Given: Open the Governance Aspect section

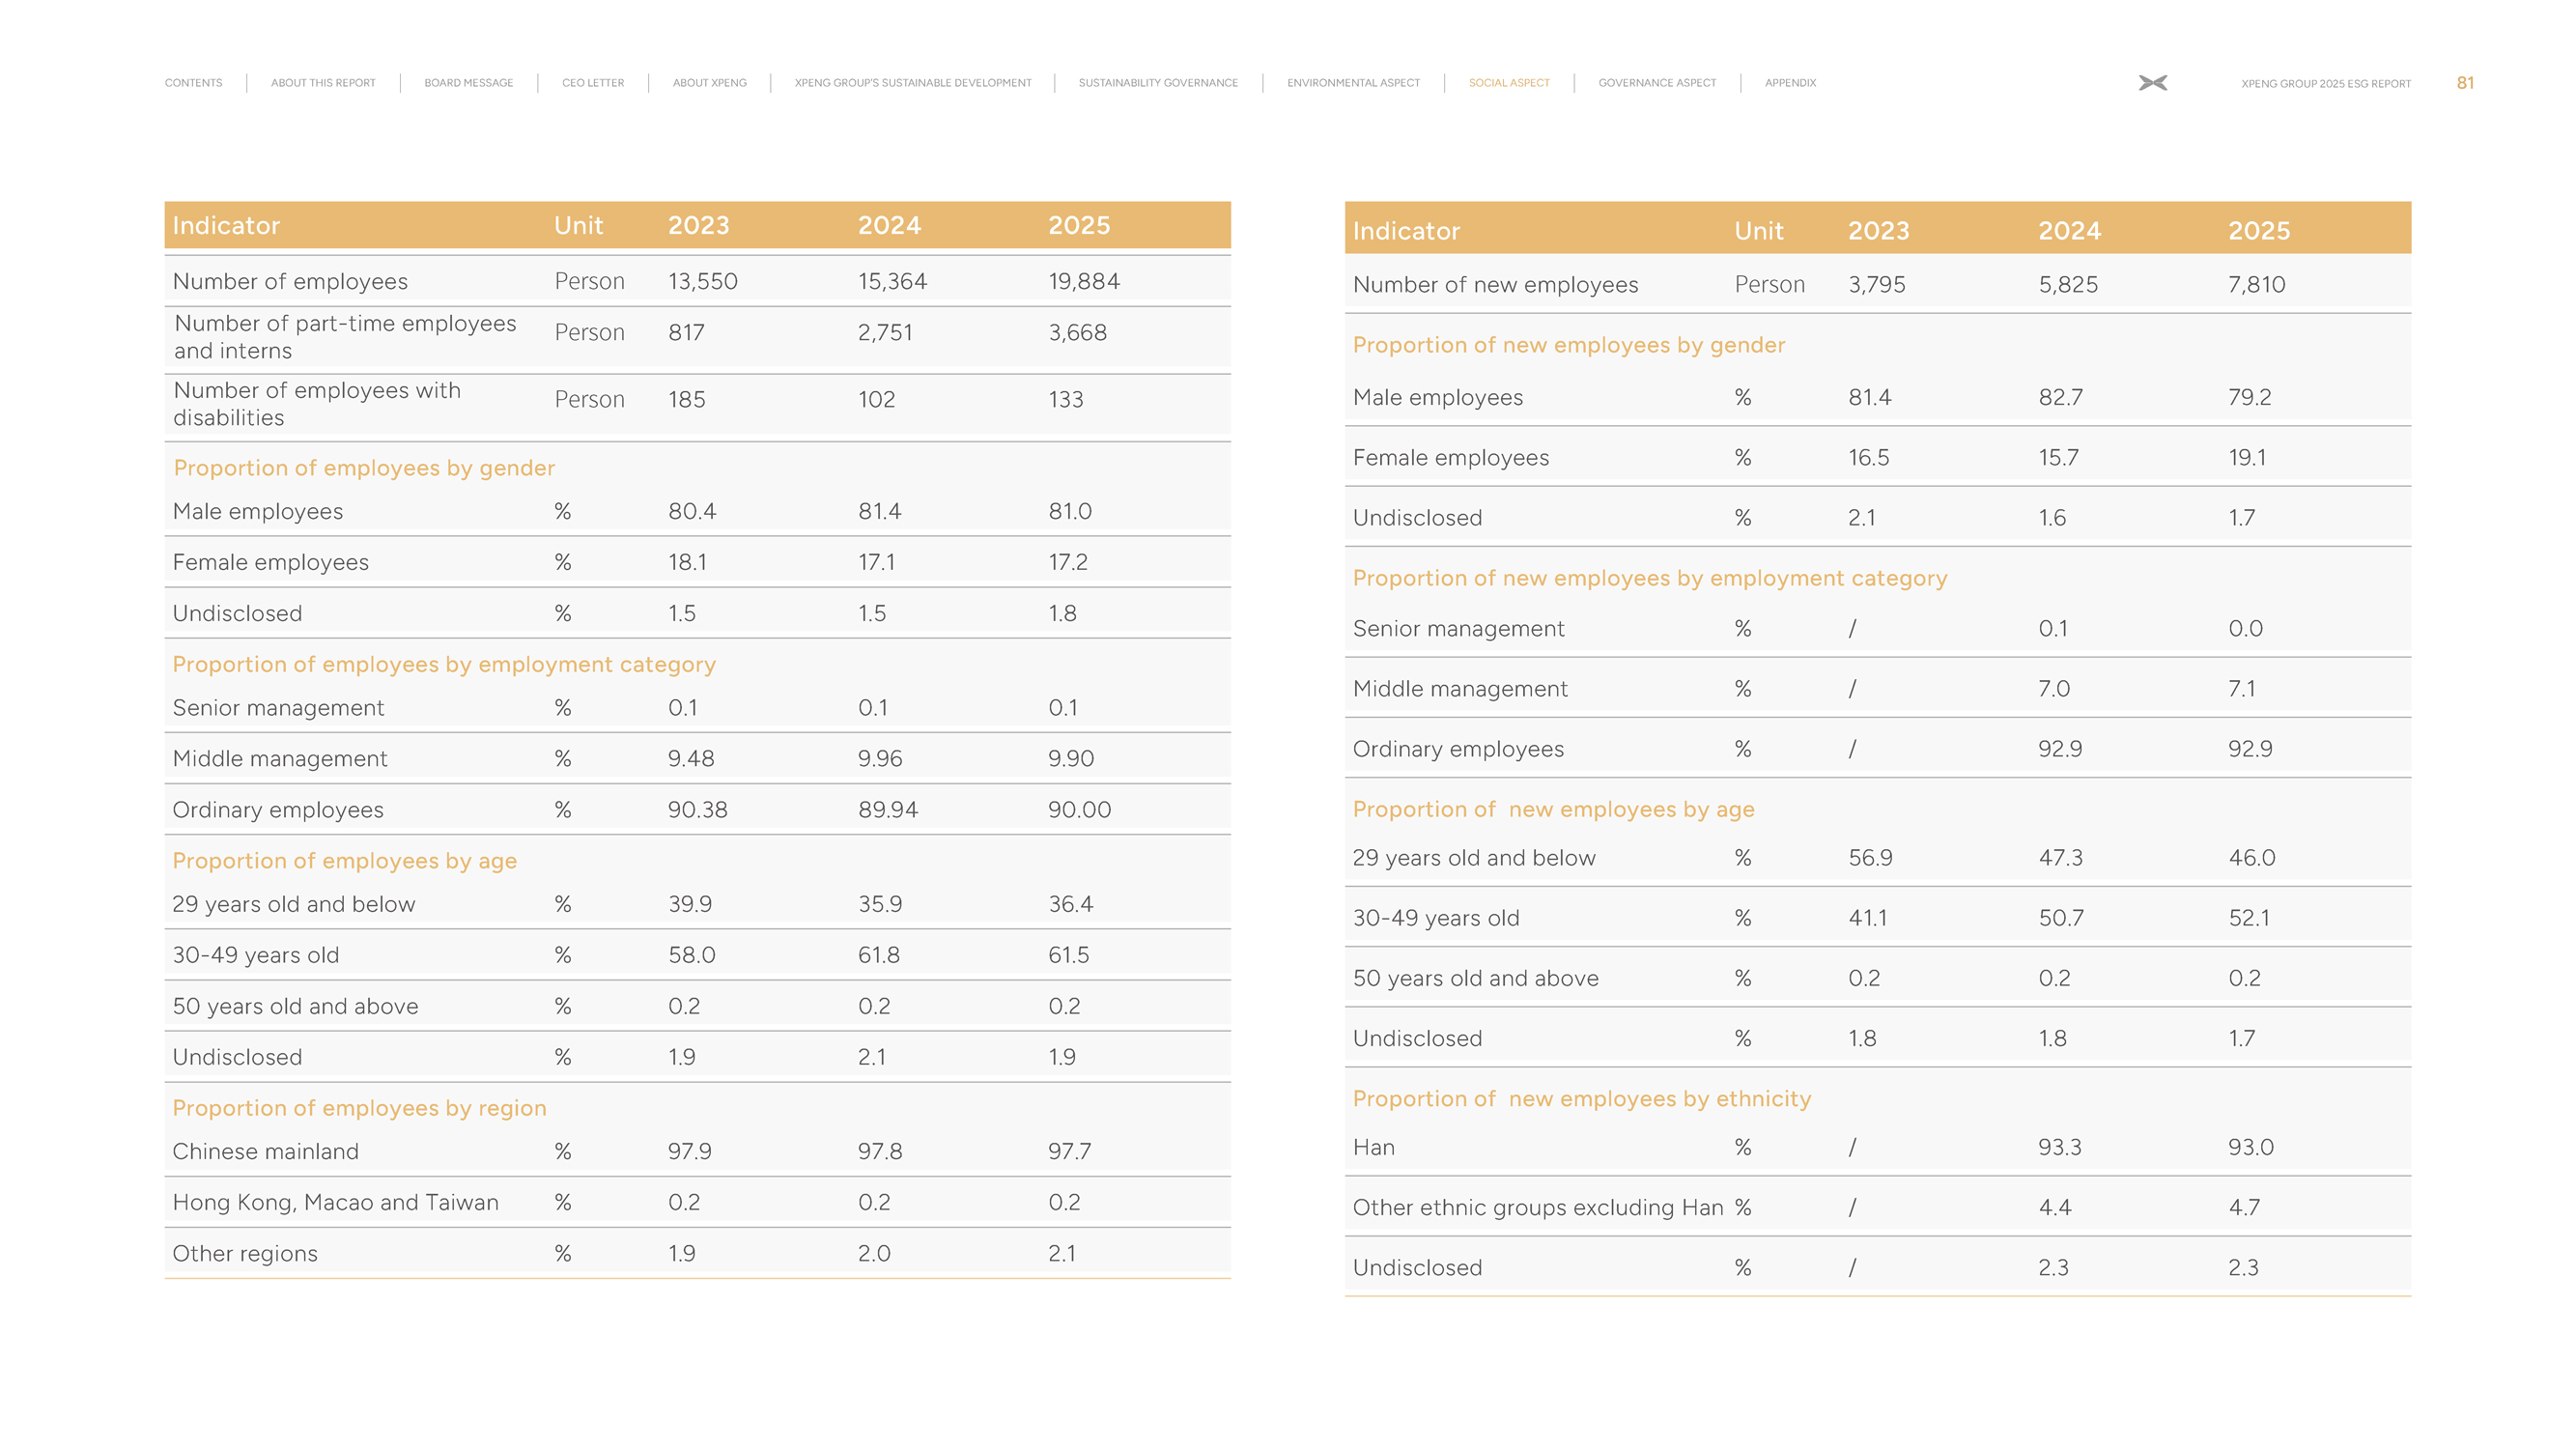Looking at the screenshot, I should (1656, 83).
